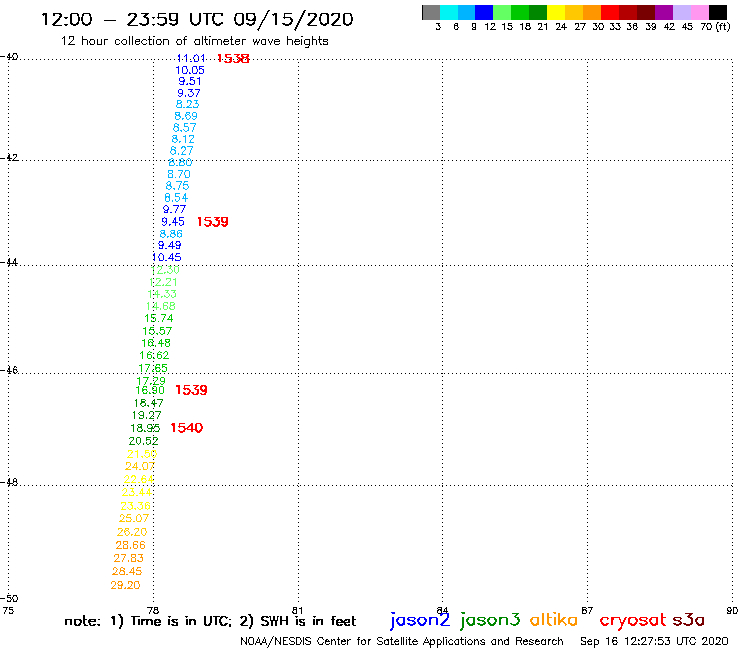Click the jason2 satellite label
This screenshot has width=740, height=650.
(420, 620)
